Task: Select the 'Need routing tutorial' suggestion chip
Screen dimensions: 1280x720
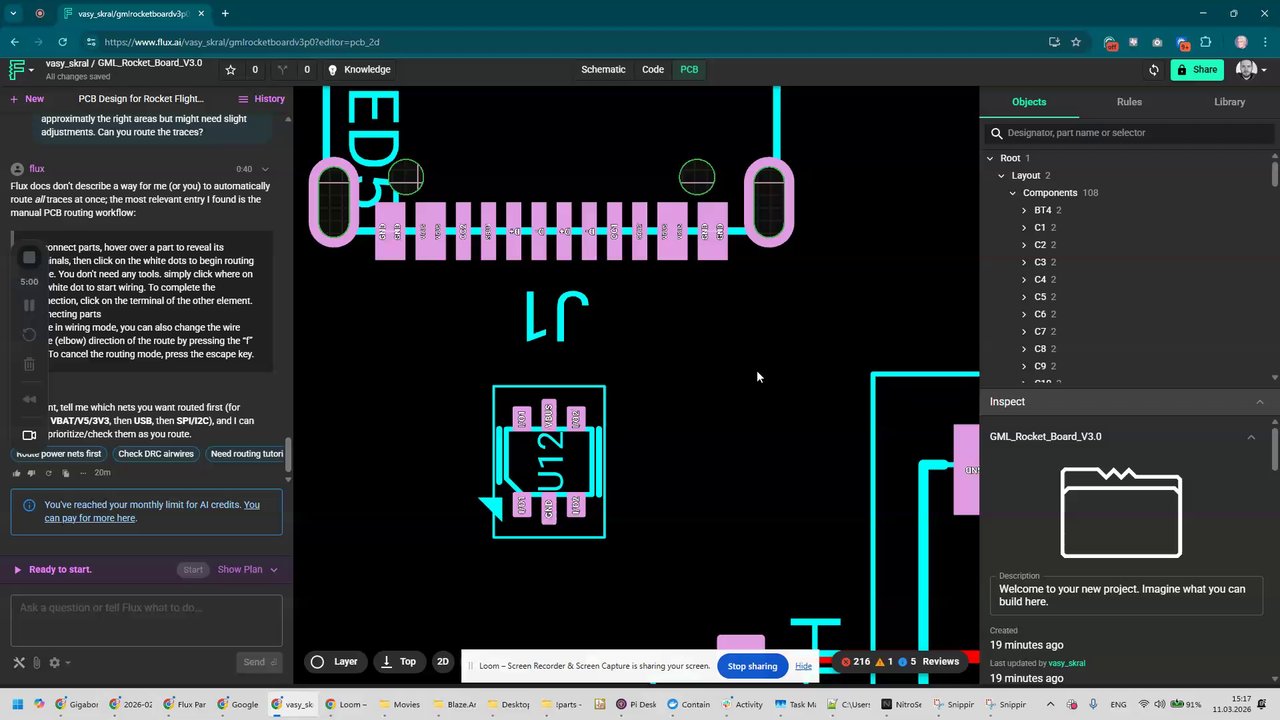Action: (x=247, y=454)
